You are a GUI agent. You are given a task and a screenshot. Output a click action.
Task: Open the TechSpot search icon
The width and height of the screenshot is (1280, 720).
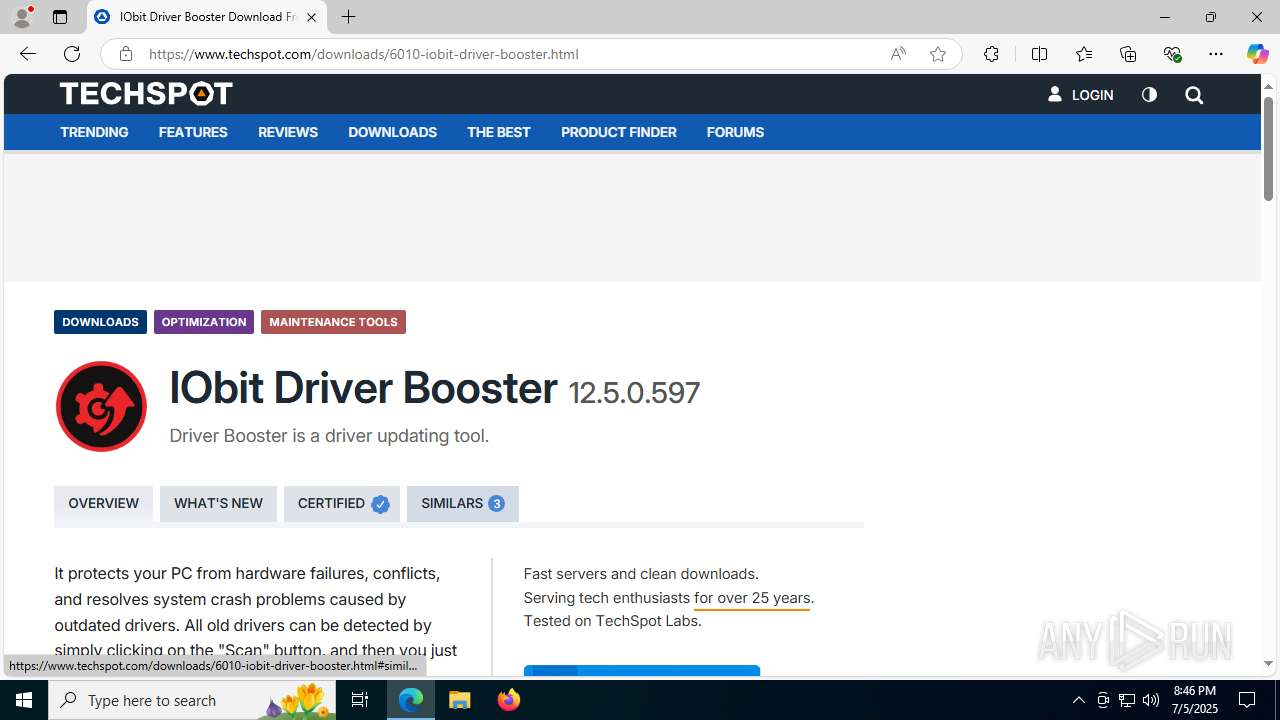(1194, 95)
